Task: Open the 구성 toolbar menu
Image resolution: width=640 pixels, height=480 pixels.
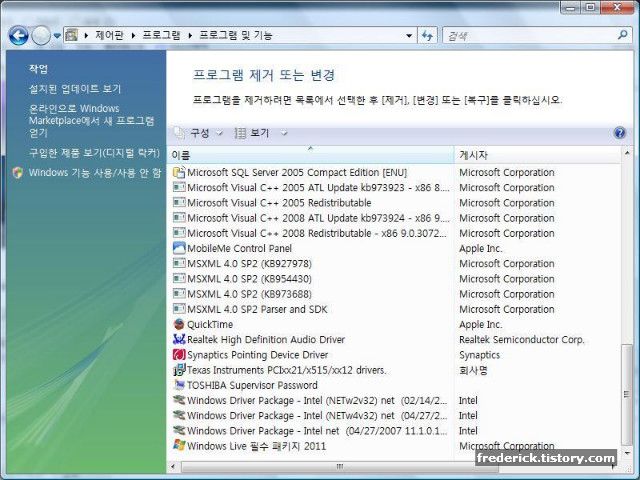Action: click(x=193, y=133)
